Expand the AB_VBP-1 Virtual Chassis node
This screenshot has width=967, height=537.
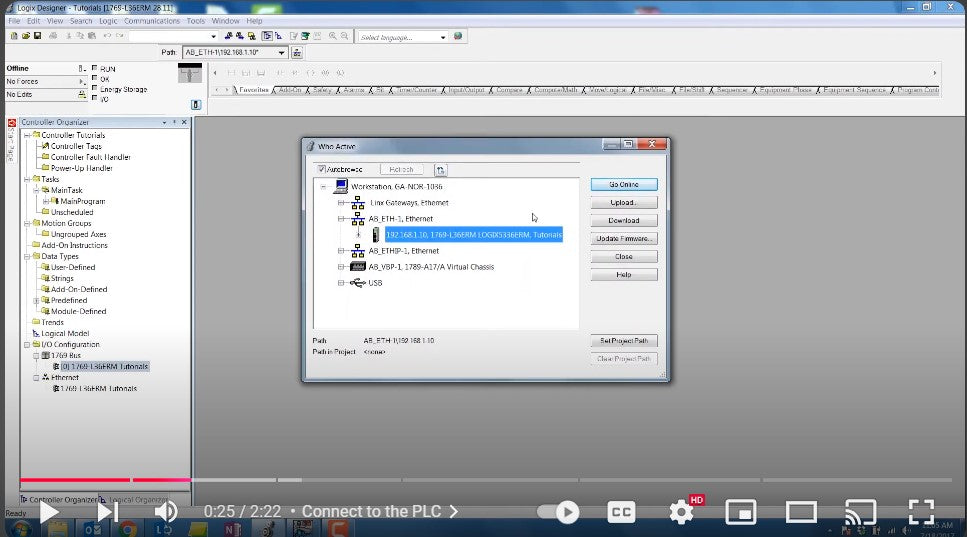(341, 267)
